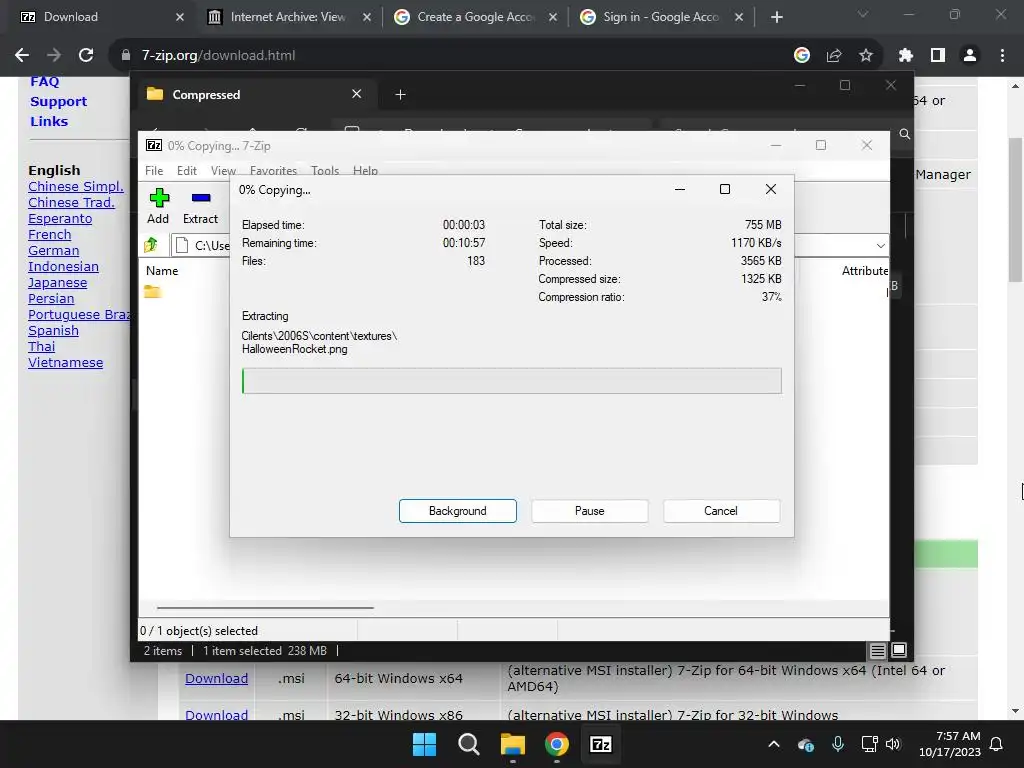
Task: Open the Spanish language link
Action: click(x=54, y=330)
